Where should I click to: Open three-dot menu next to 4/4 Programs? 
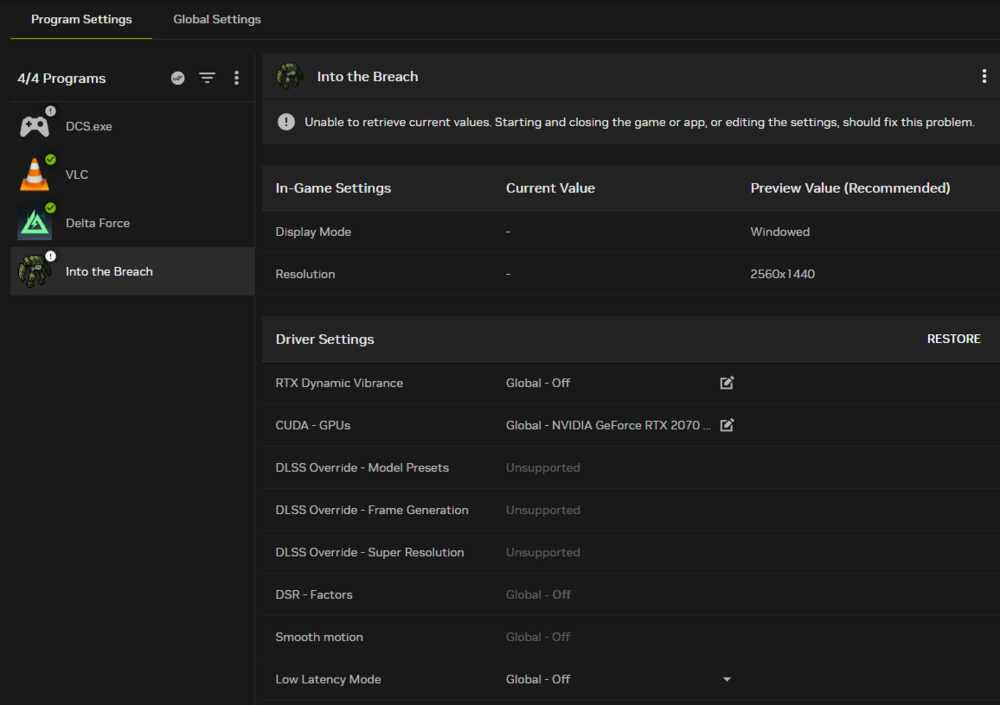[x=236, y=78]
